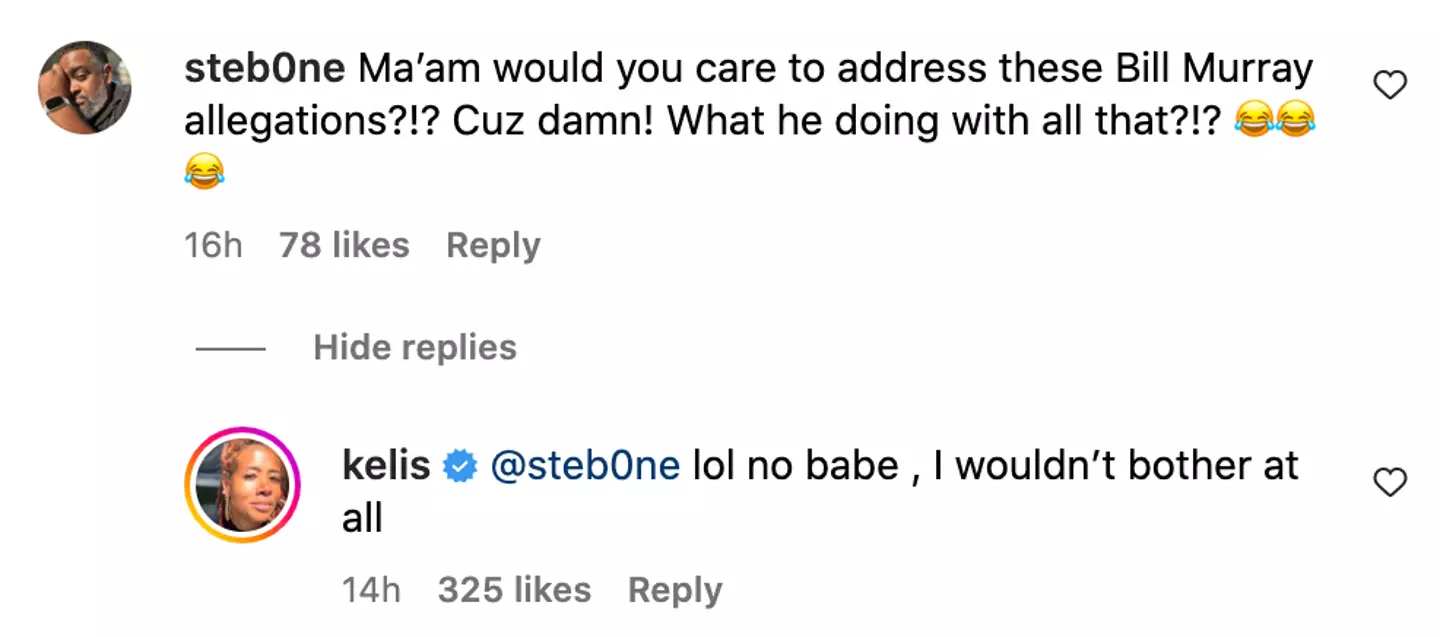Click the 14h timestamp

point(371,590)
